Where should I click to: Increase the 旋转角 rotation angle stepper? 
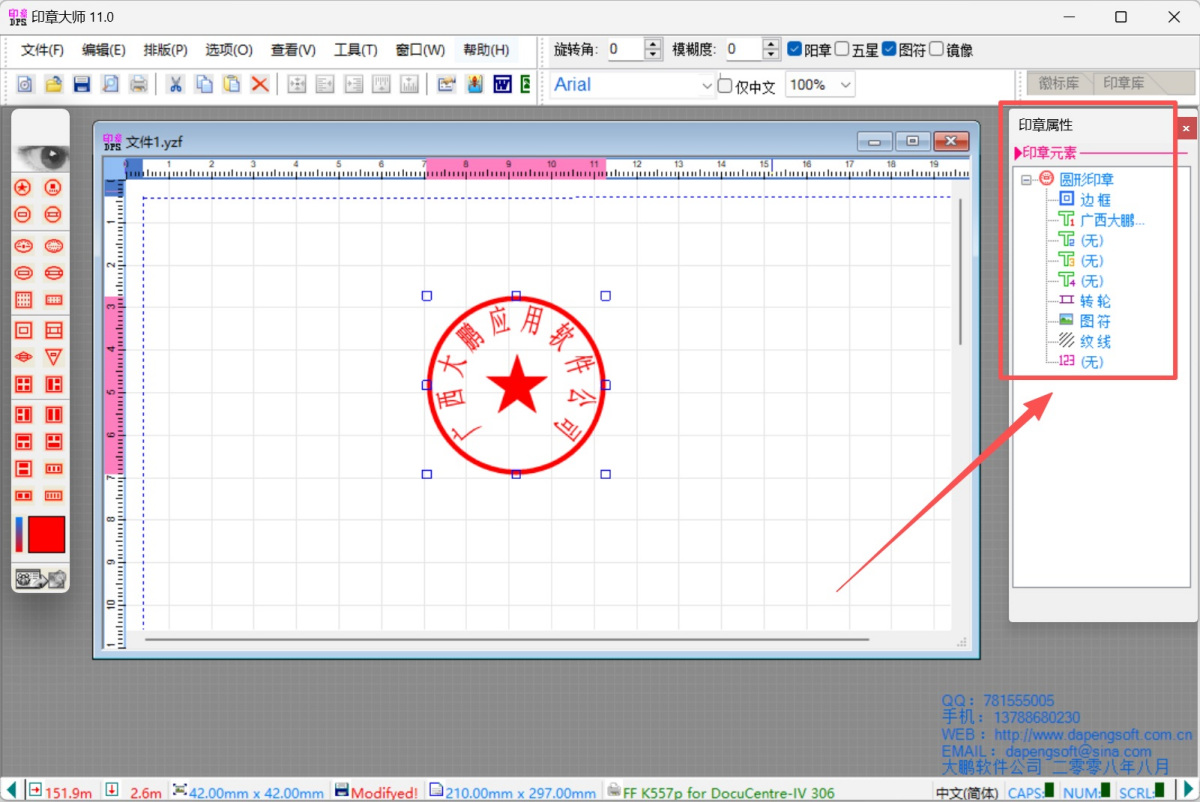[653, 44]
